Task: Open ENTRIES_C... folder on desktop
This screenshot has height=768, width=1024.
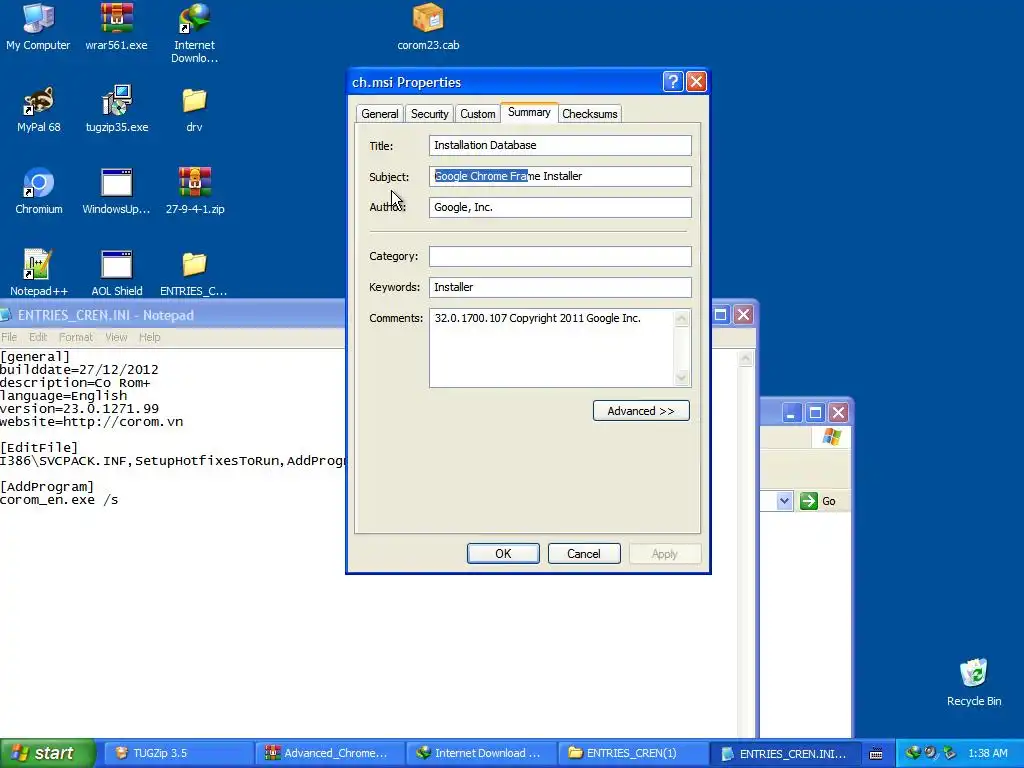Action: pyautogui.click(x=194, y=273)
